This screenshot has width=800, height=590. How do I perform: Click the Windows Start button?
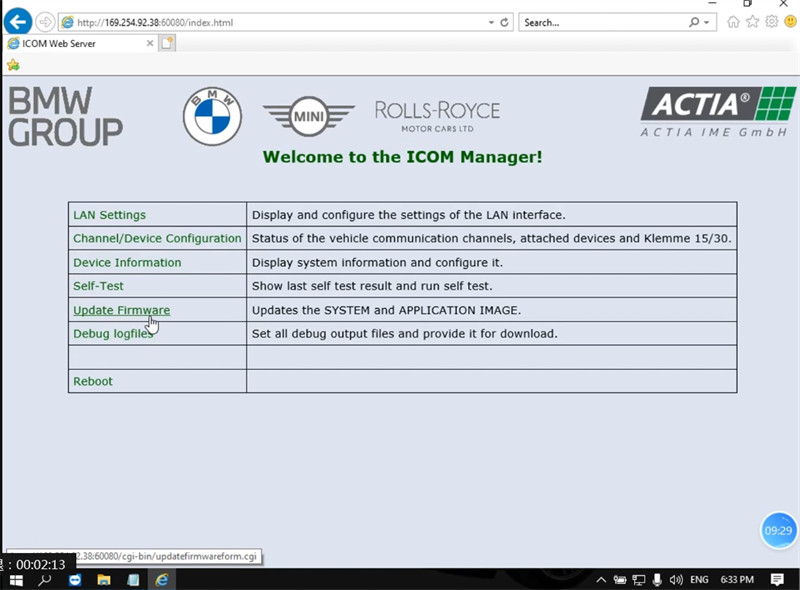16,579
